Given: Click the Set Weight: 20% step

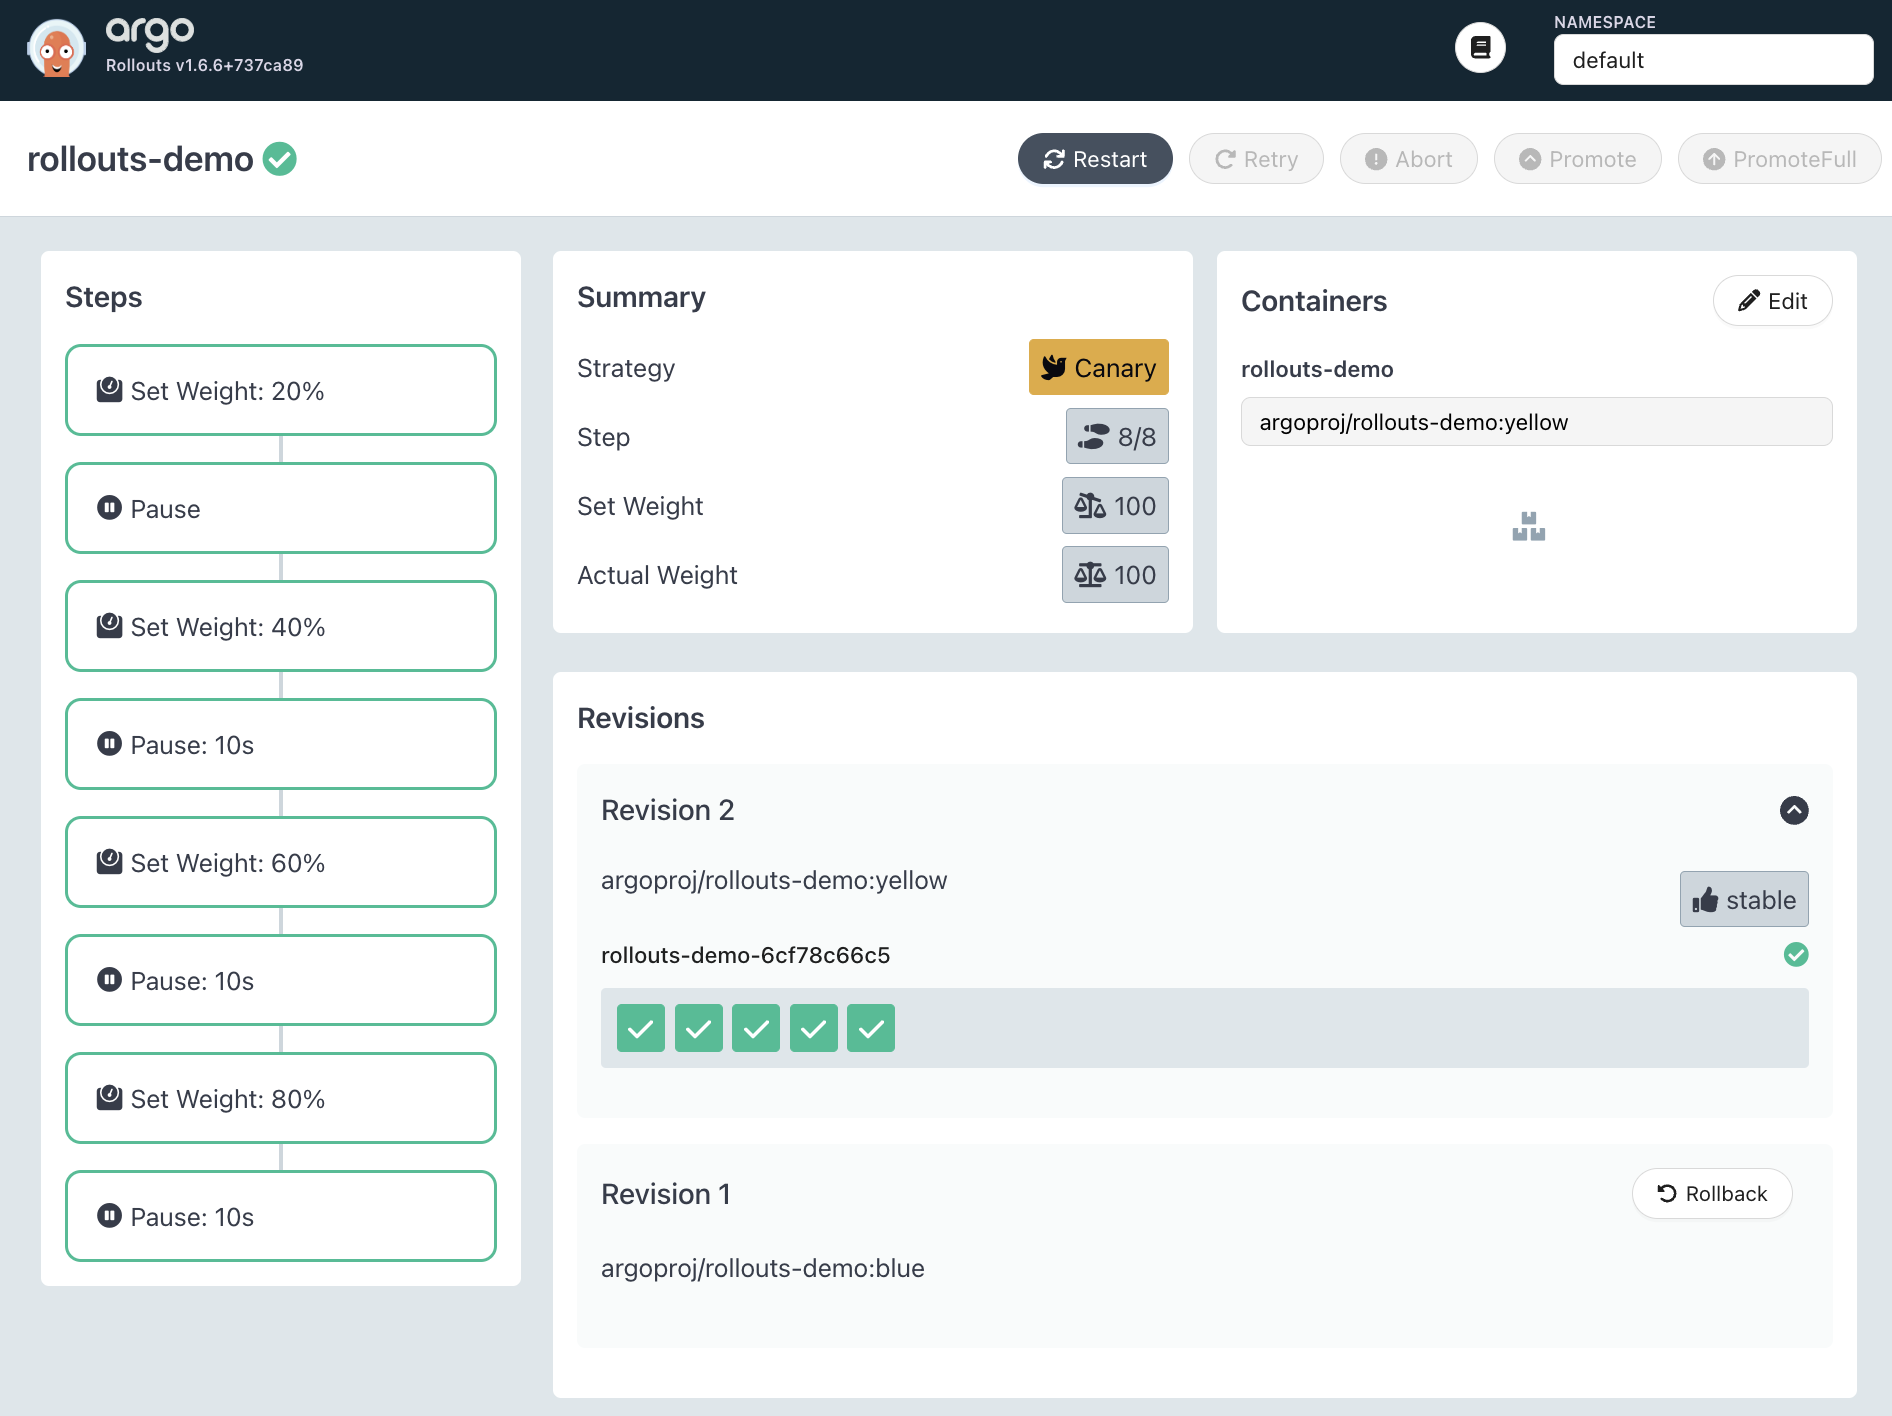Looking at the screenshot, I should [x=281, y=390].
